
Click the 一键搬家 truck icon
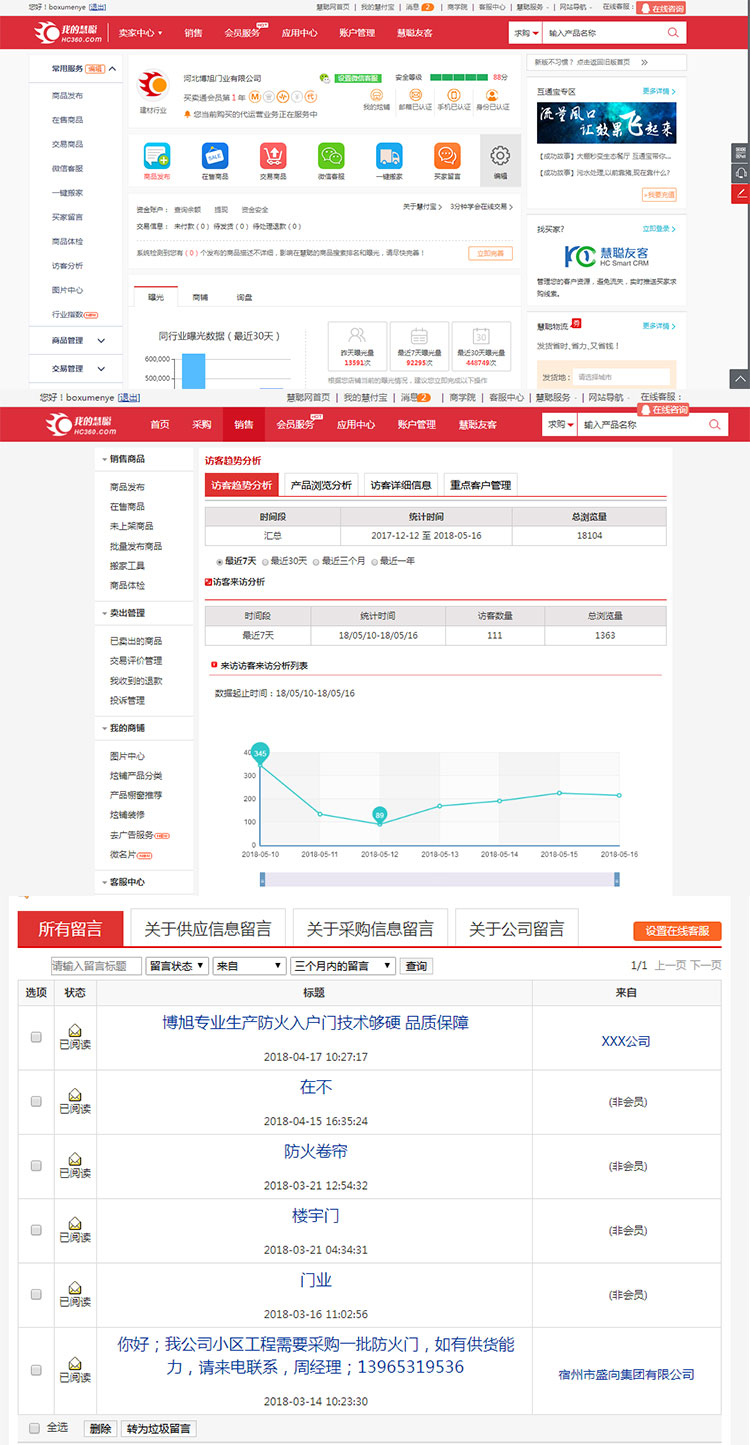coord(389,156)
